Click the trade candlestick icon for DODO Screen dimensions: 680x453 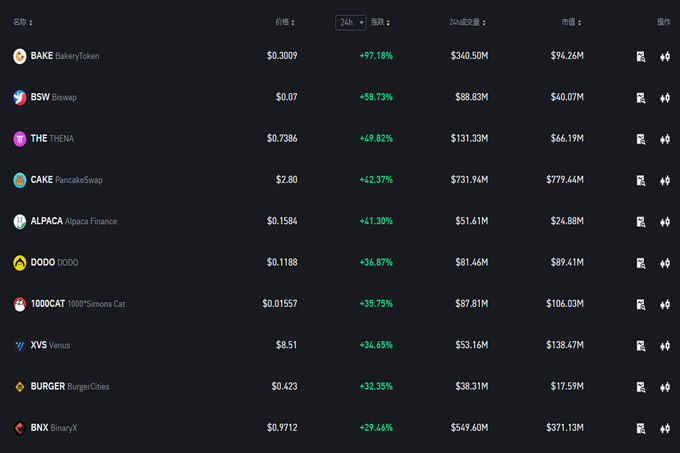(665, 263)
